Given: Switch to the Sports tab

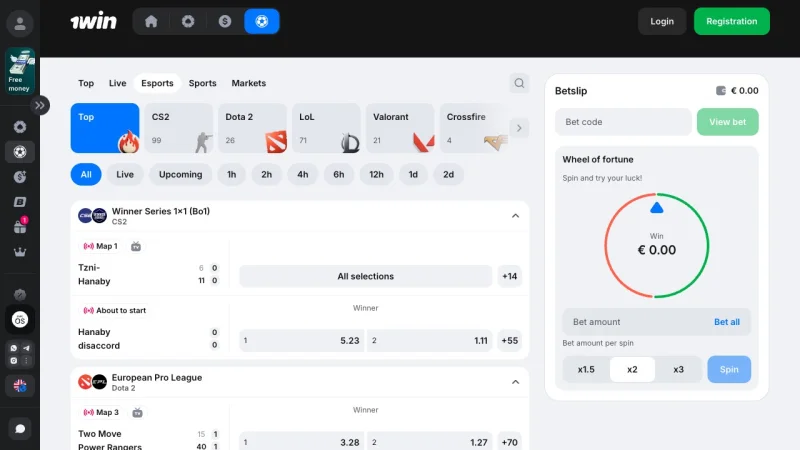Looking at the screenshot, I should click(x=203, y=83).
